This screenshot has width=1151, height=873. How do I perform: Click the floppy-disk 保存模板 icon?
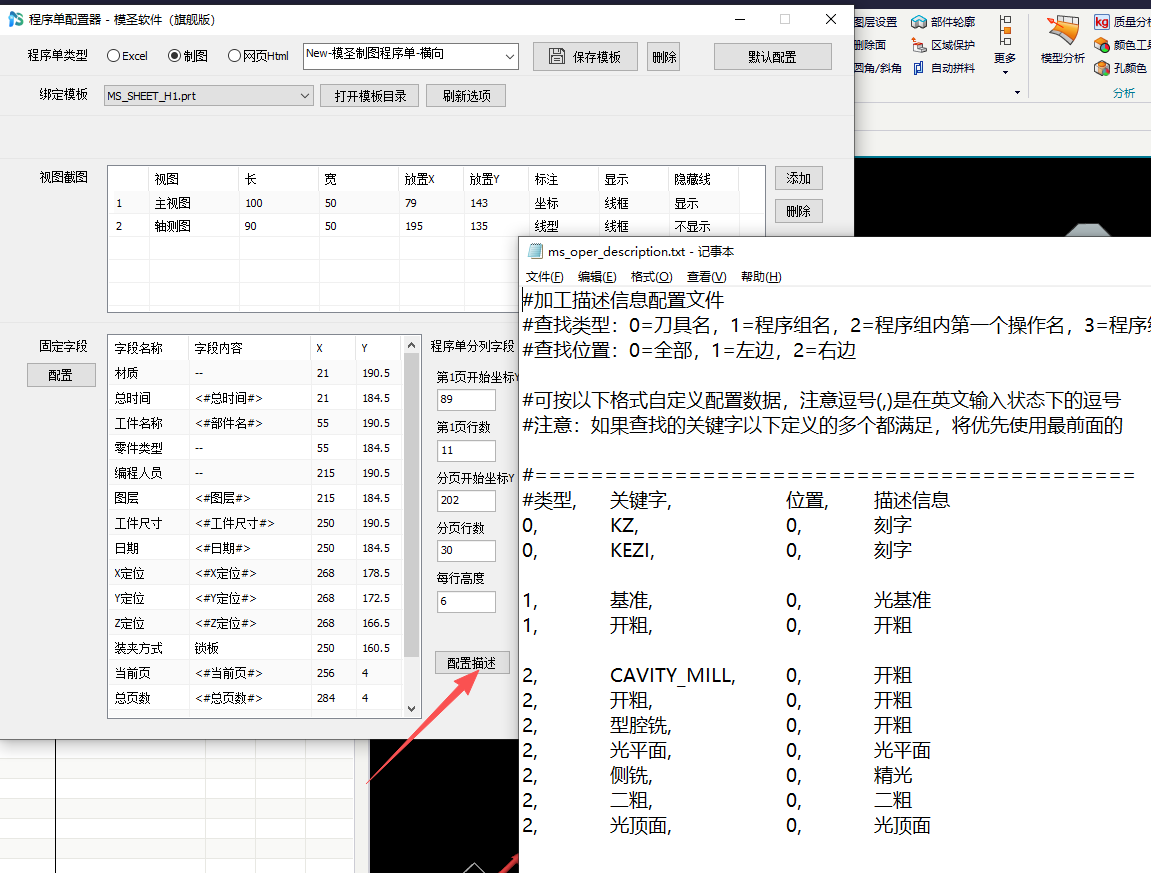click(x=557, y=57)
